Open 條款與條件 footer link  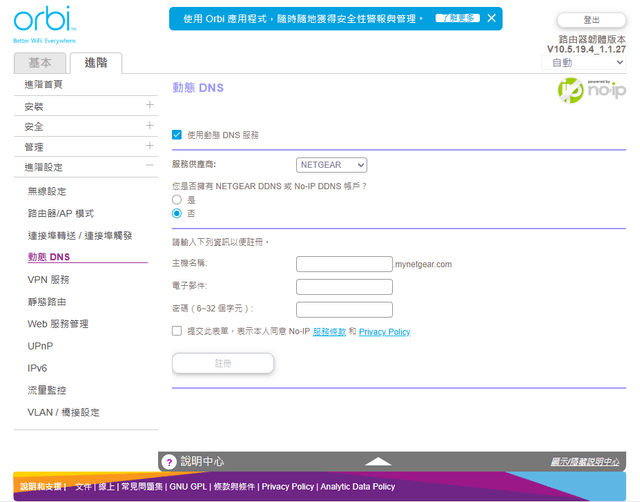point(234,486)
